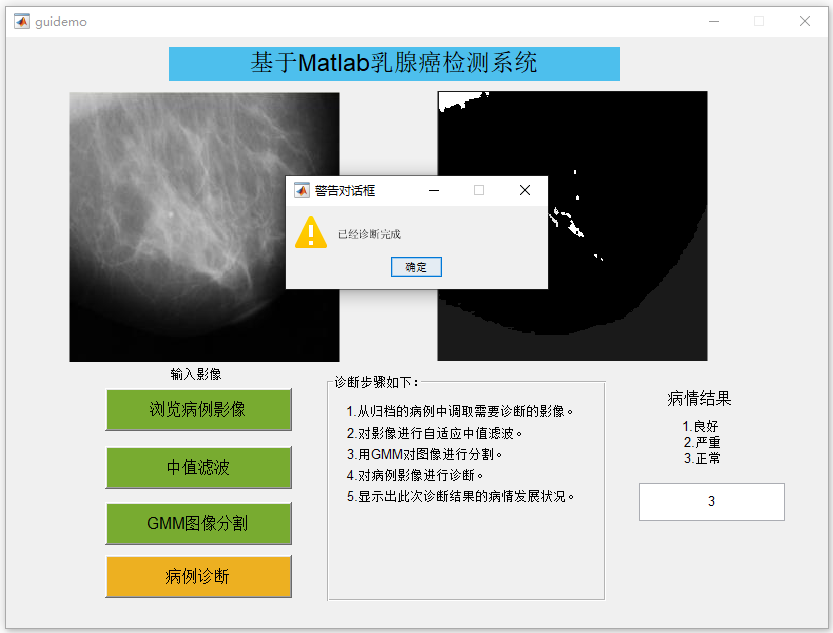Click step 5 显示出此次诊断结果的病情发展状况
Image resolution: width=833 pixels, height=633 pixels.
click(460, 497)
